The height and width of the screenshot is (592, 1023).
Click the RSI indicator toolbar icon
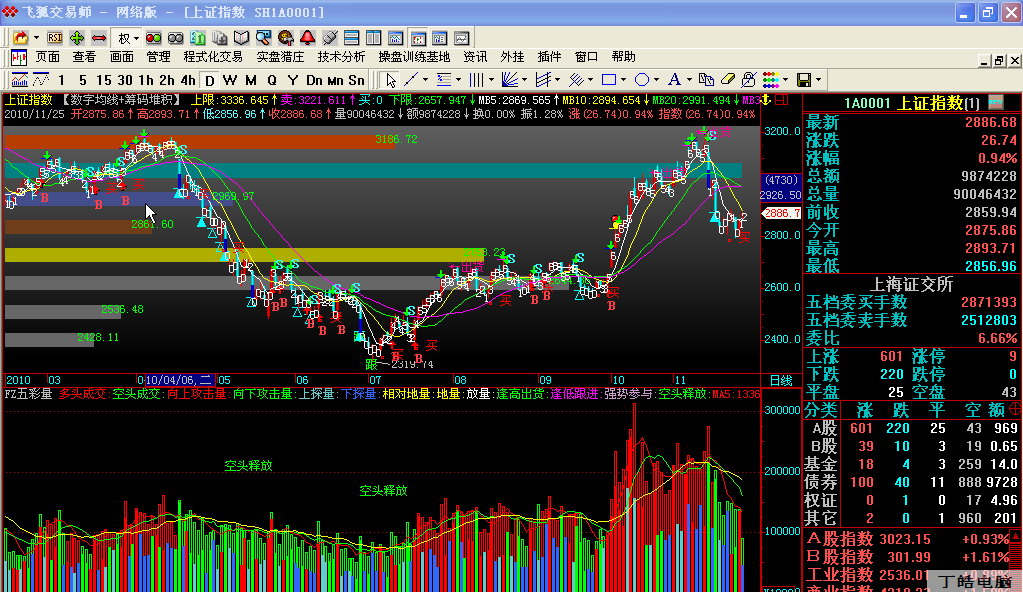(x=55, y=37)
